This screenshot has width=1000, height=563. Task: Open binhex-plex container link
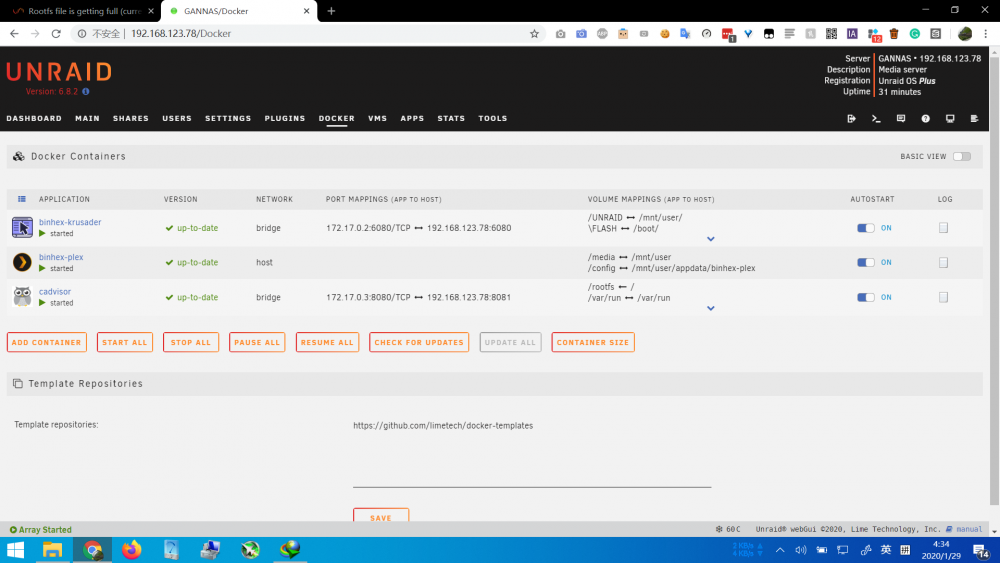61,258
